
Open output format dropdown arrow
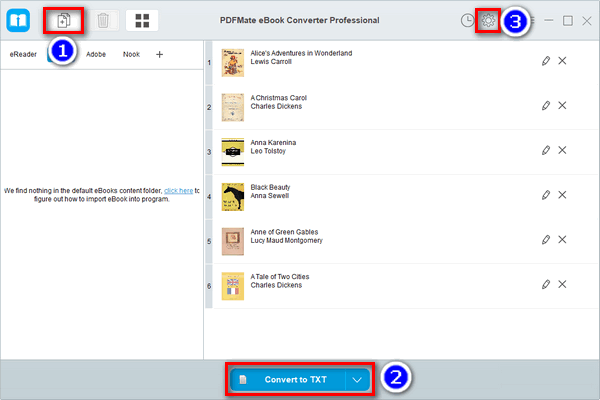(x=357, y=379)
